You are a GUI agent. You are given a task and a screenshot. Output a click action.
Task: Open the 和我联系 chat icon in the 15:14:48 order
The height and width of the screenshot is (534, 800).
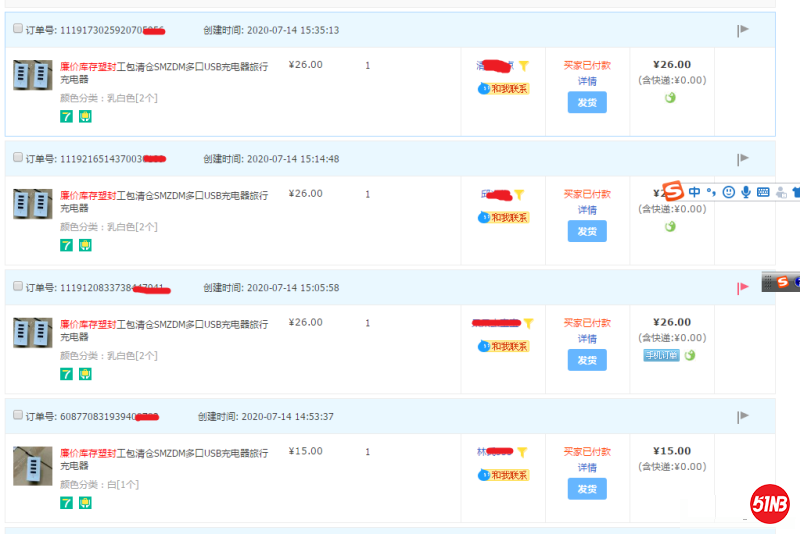coord(503,217)
